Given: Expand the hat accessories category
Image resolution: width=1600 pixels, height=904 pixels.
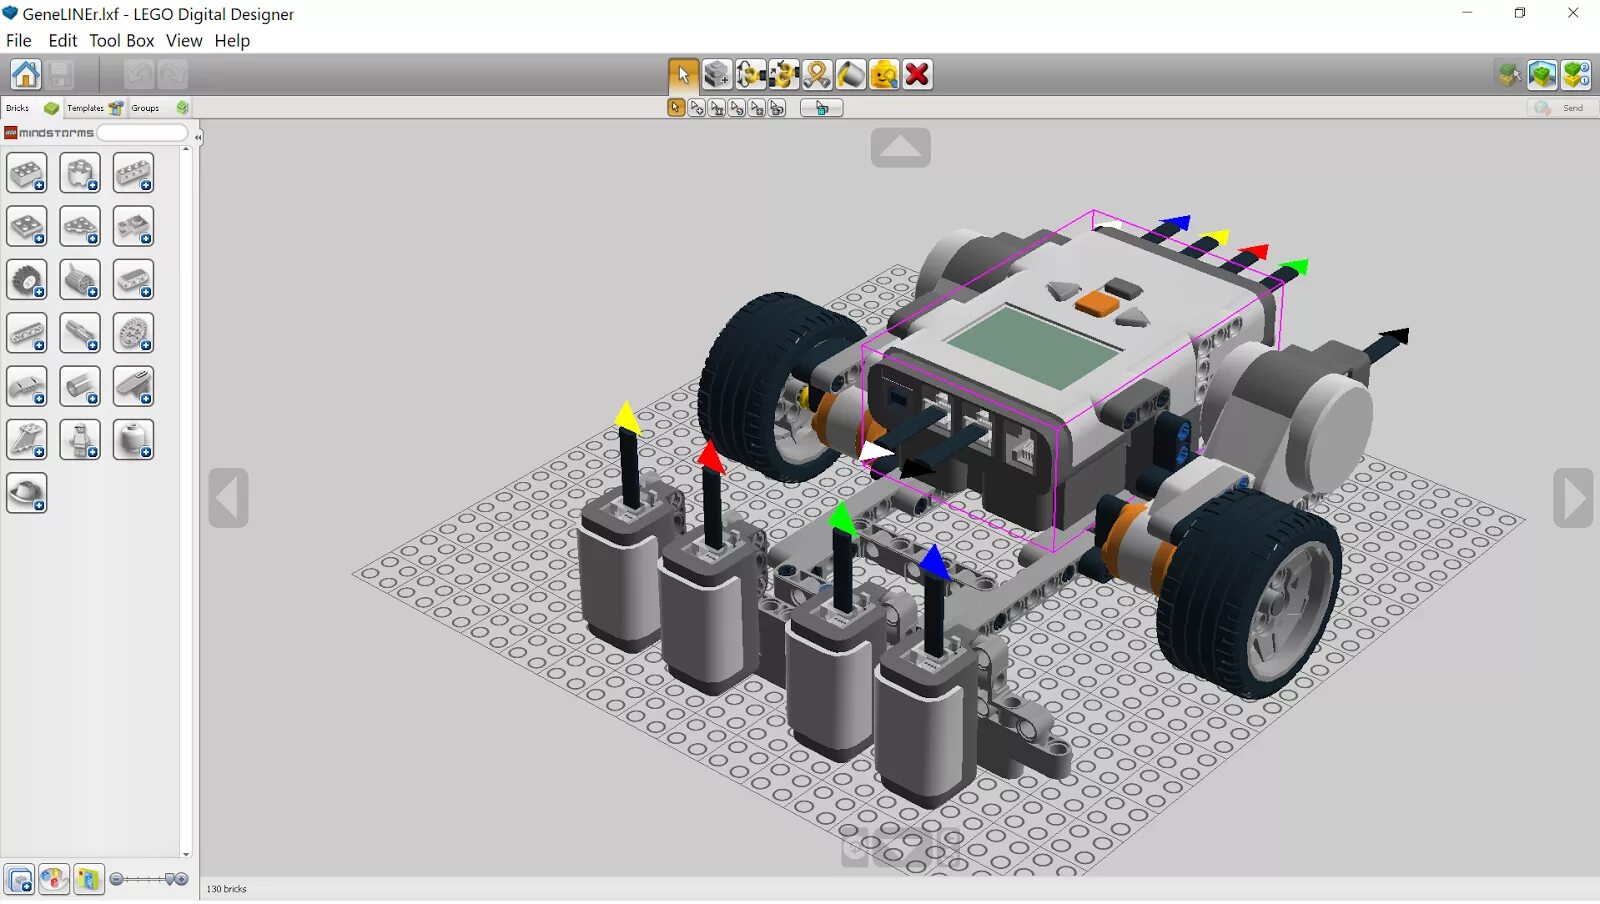Looking at the screenshot, I should [27, 493].
